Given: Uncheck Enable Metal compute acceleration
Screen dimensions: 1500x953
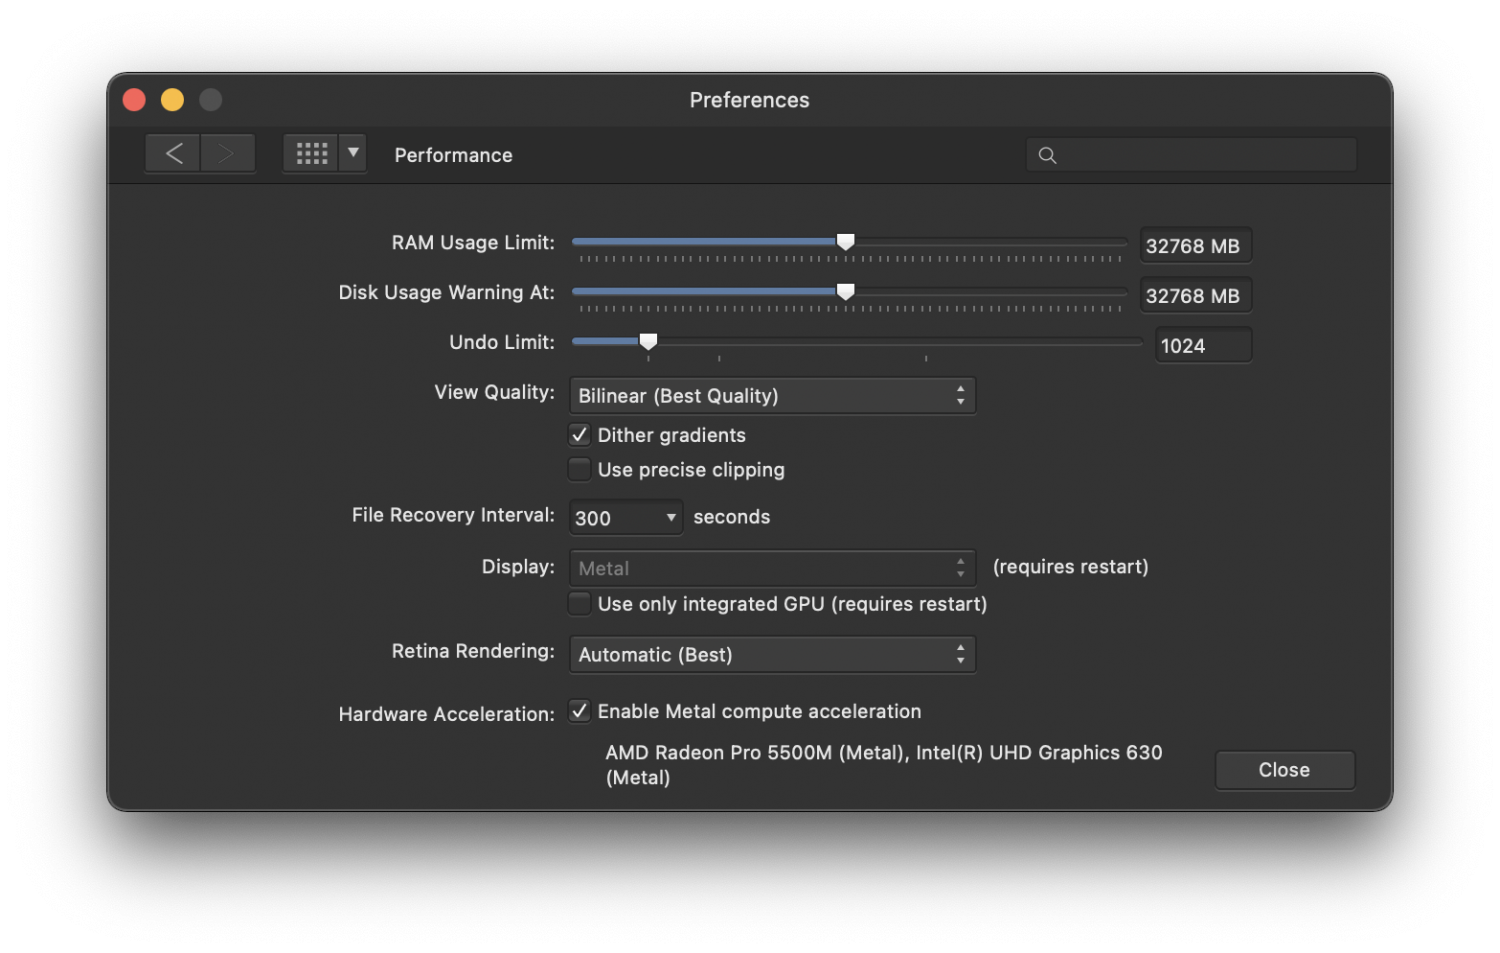Looking at the screenshot, I should [x=579, y=710].
